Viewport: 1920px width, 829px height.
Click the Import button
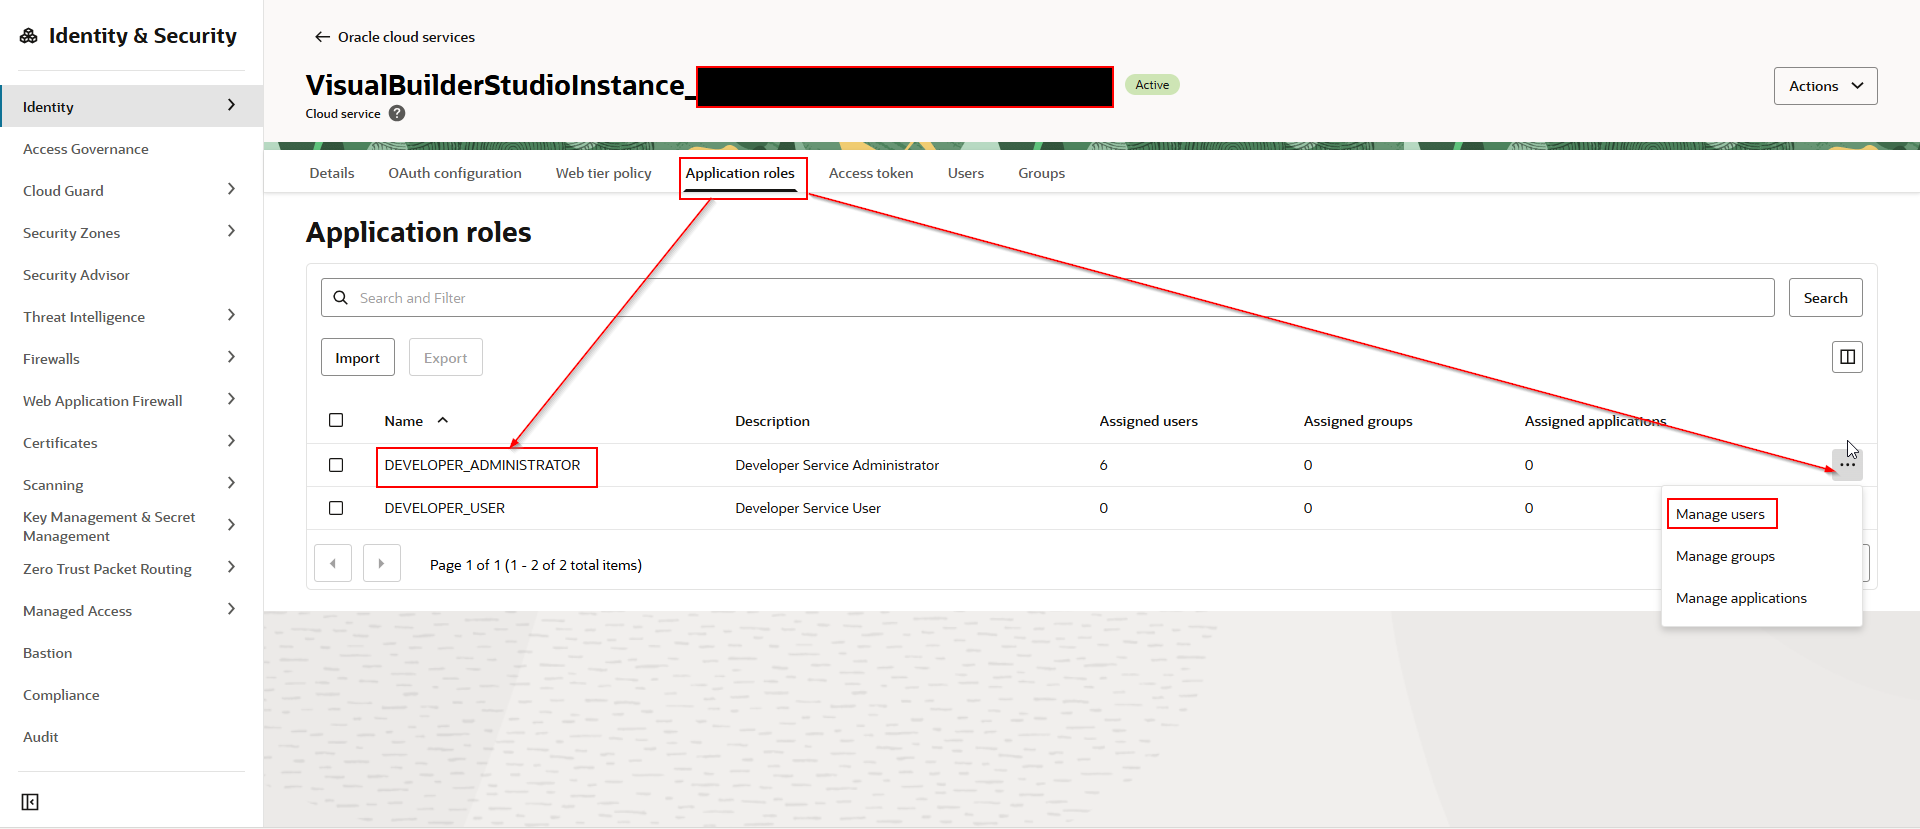357,358
